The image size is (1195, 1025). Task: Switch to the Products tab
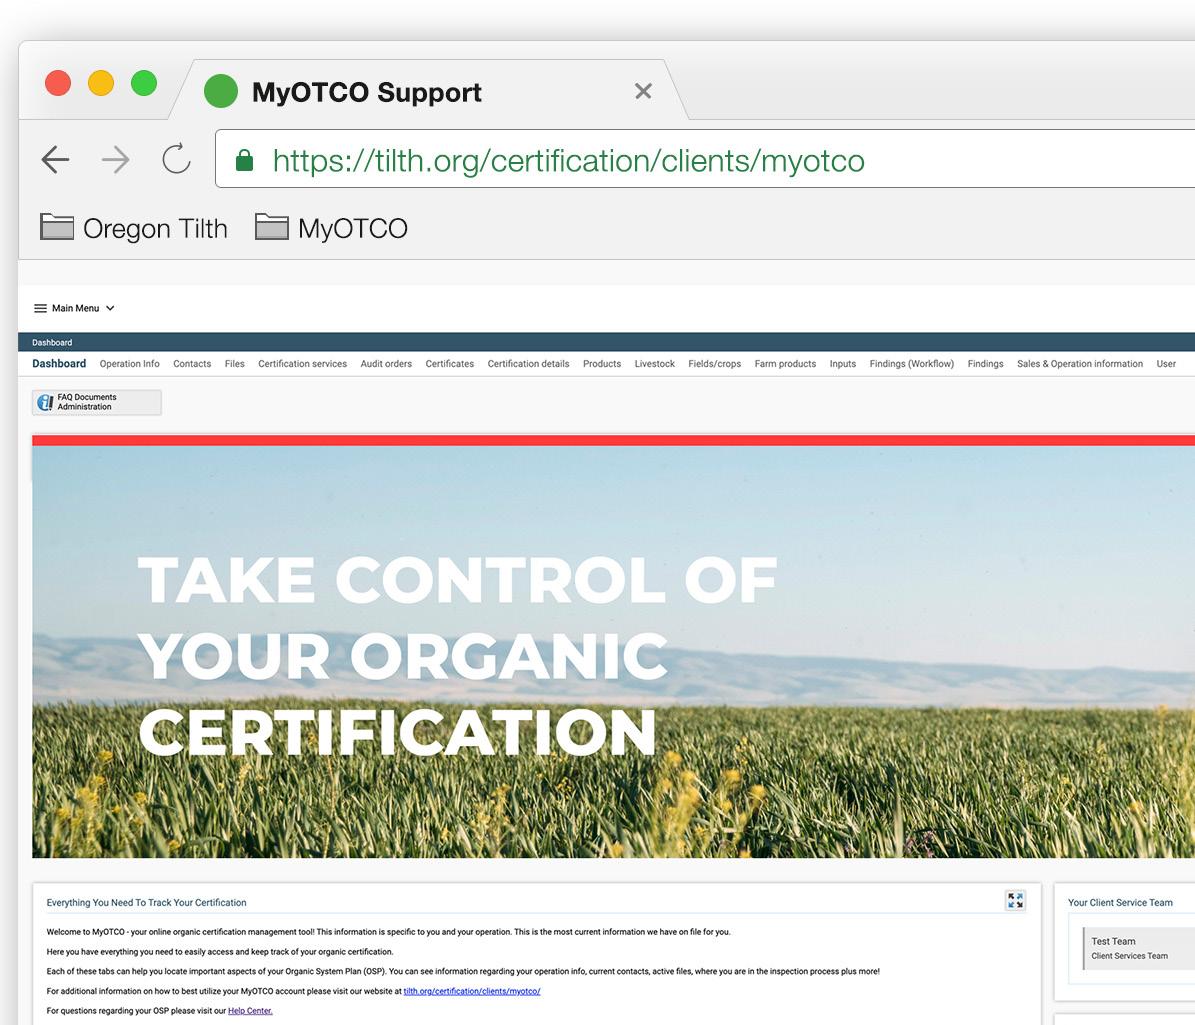pyautogui.click(x=602, y=364)
